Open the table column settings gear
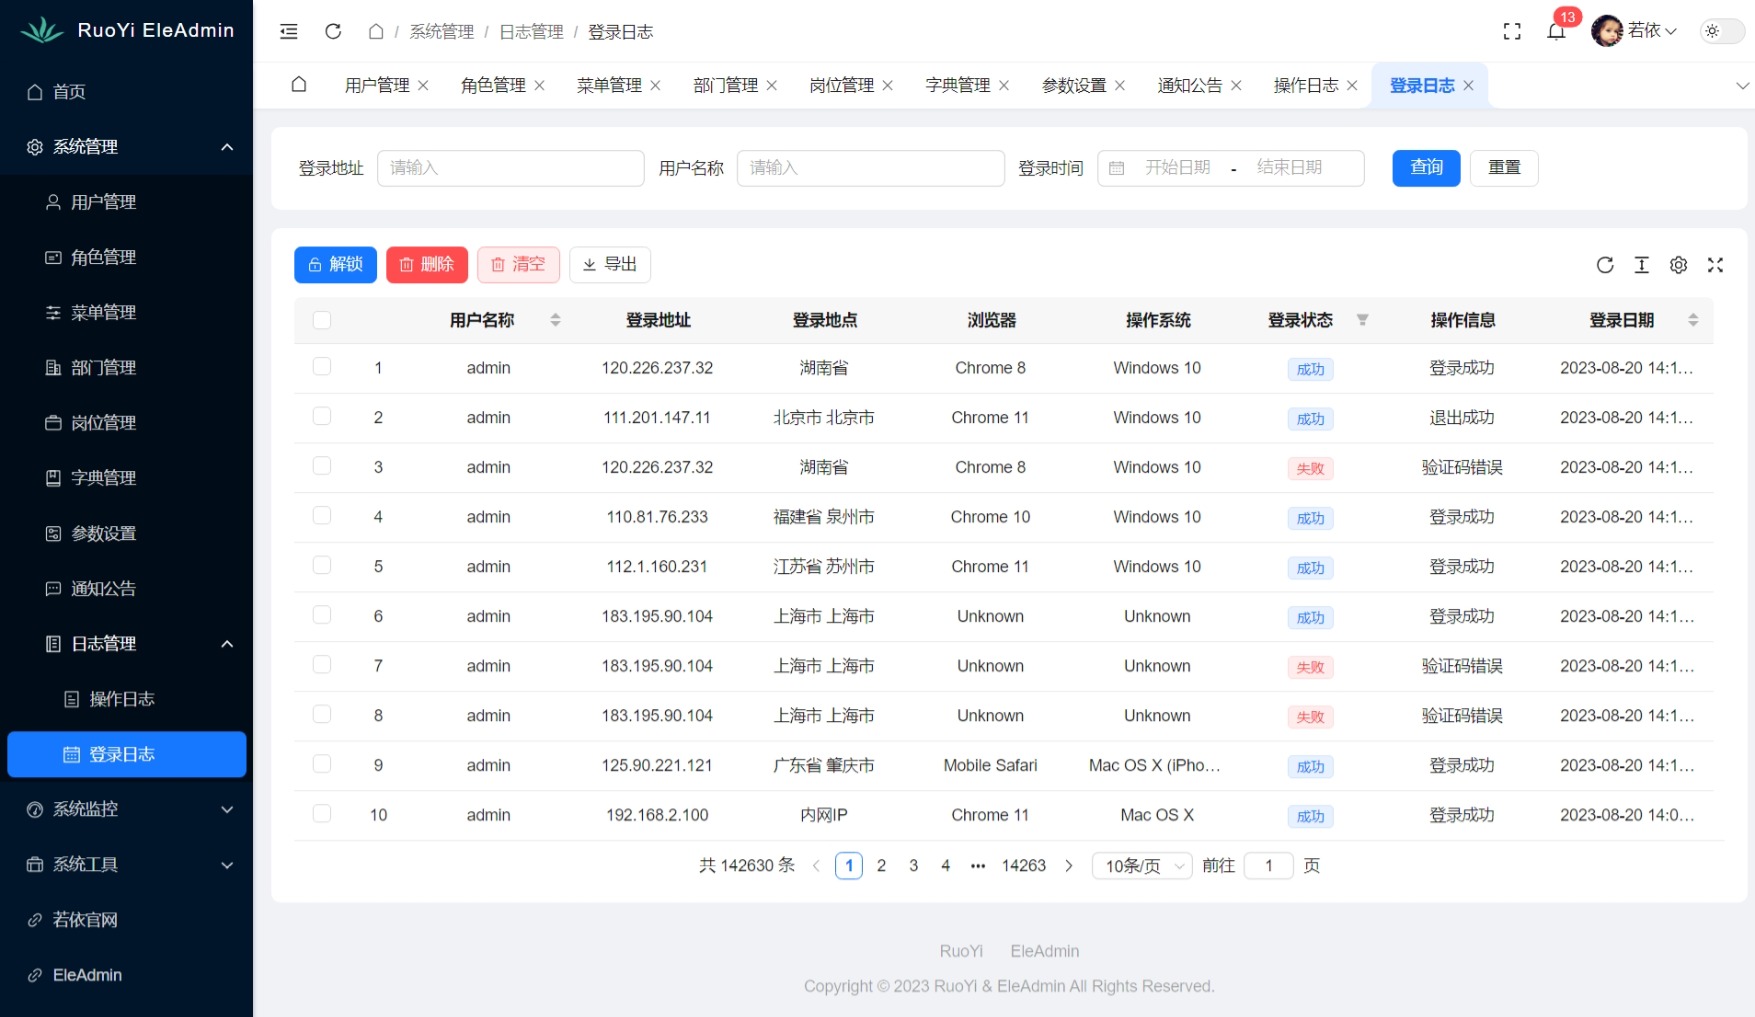 click(1678, 264)
